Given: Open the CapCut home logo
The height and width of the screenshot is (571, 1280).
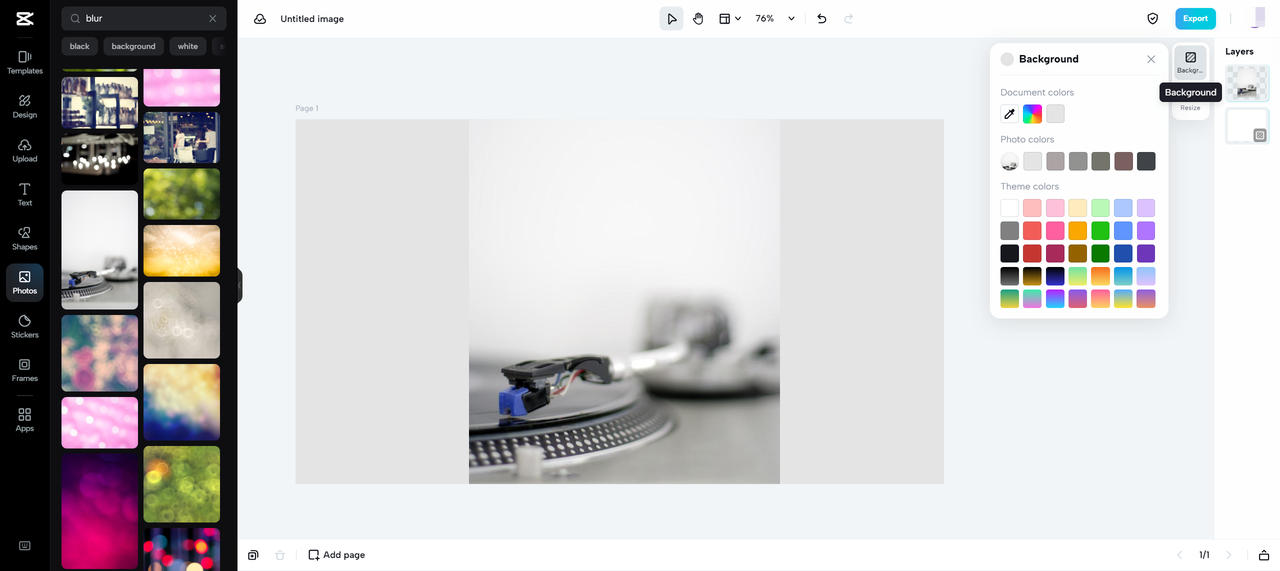Looking at the screenshot, I should 24,18.
